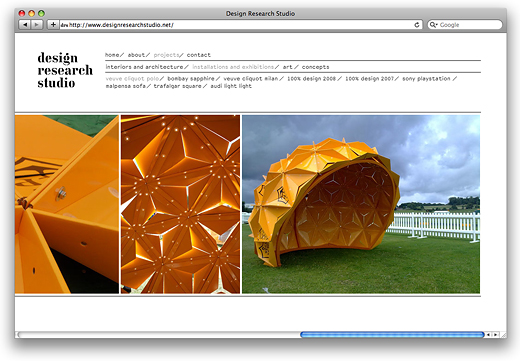Screen dimensions: 520x361
Task: Click the yellow minimize window button
Action: click(x=32, y=13)
